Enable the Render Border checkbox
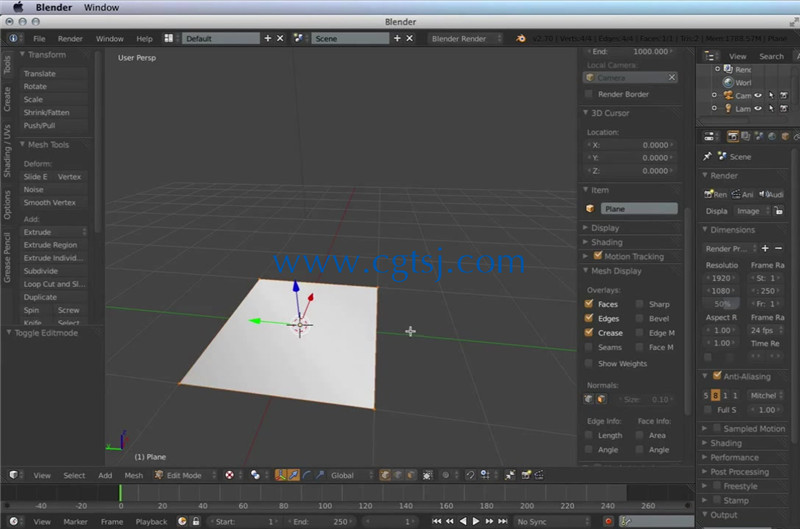This screenshot has width=800, height=529. [x=589, y=94]
